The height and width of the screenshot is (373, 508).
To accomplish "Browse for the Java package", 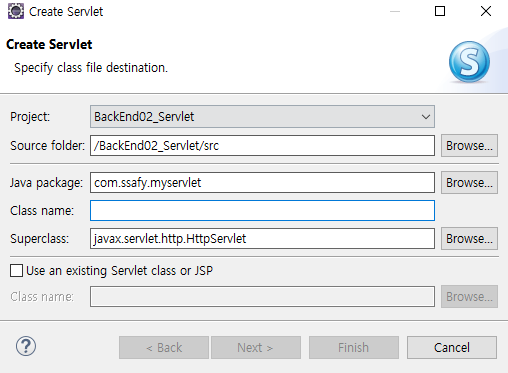I will click(469, 183).
